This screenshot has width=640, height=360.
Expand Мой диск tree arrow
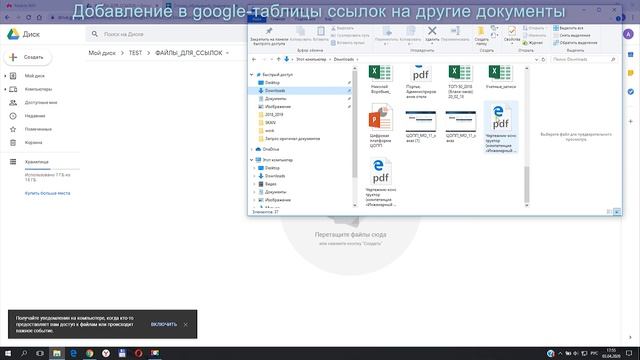(x=5, y=76)
